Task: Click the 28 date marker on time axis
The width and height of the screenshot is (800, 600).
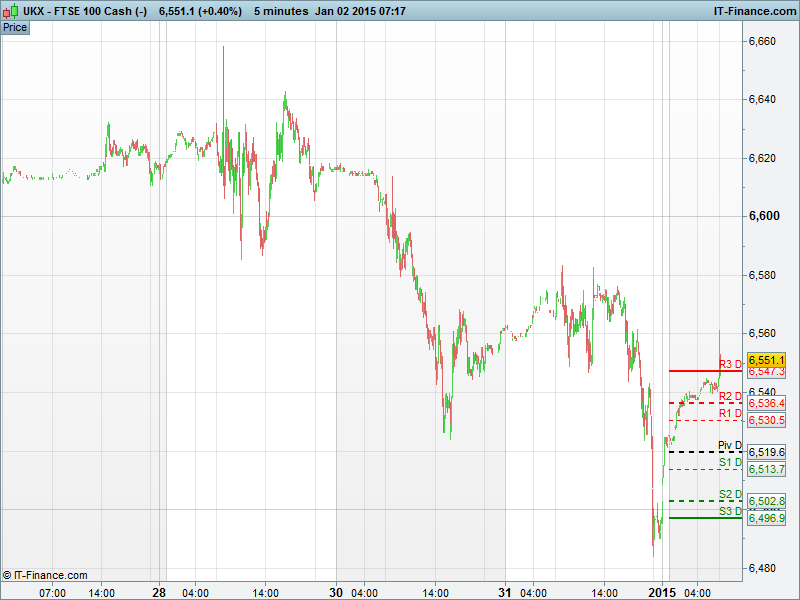Action: [x=159, y=592]
